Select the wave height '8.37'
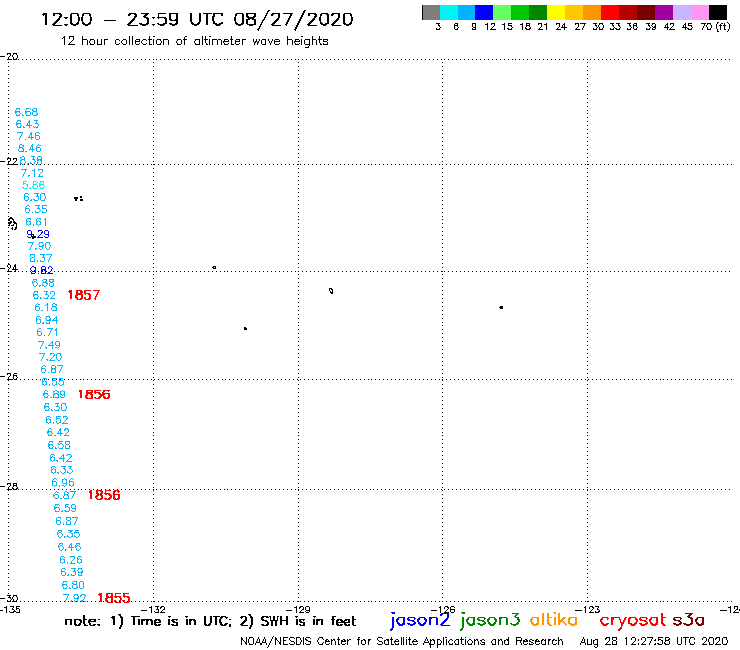740x650 pixels. (41, 258)
